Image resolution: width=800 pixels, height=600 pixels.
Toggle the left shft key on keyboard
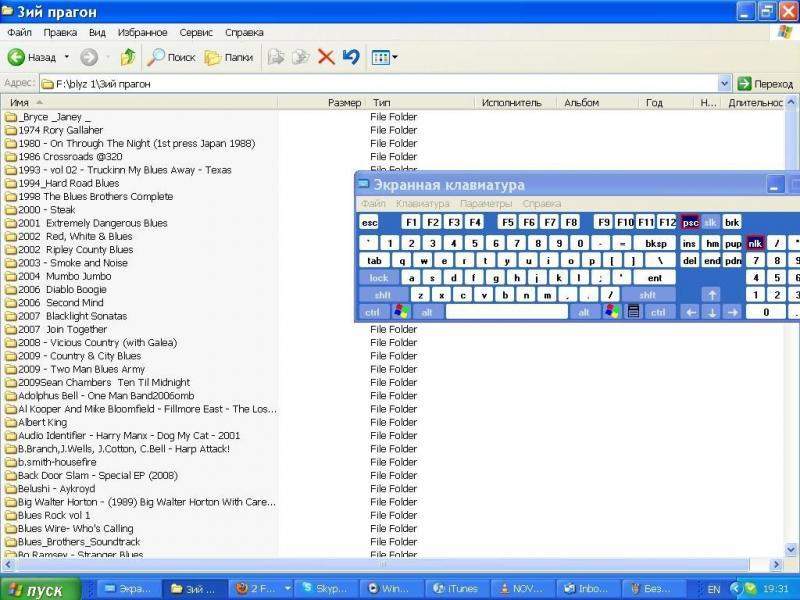(383, 295)
